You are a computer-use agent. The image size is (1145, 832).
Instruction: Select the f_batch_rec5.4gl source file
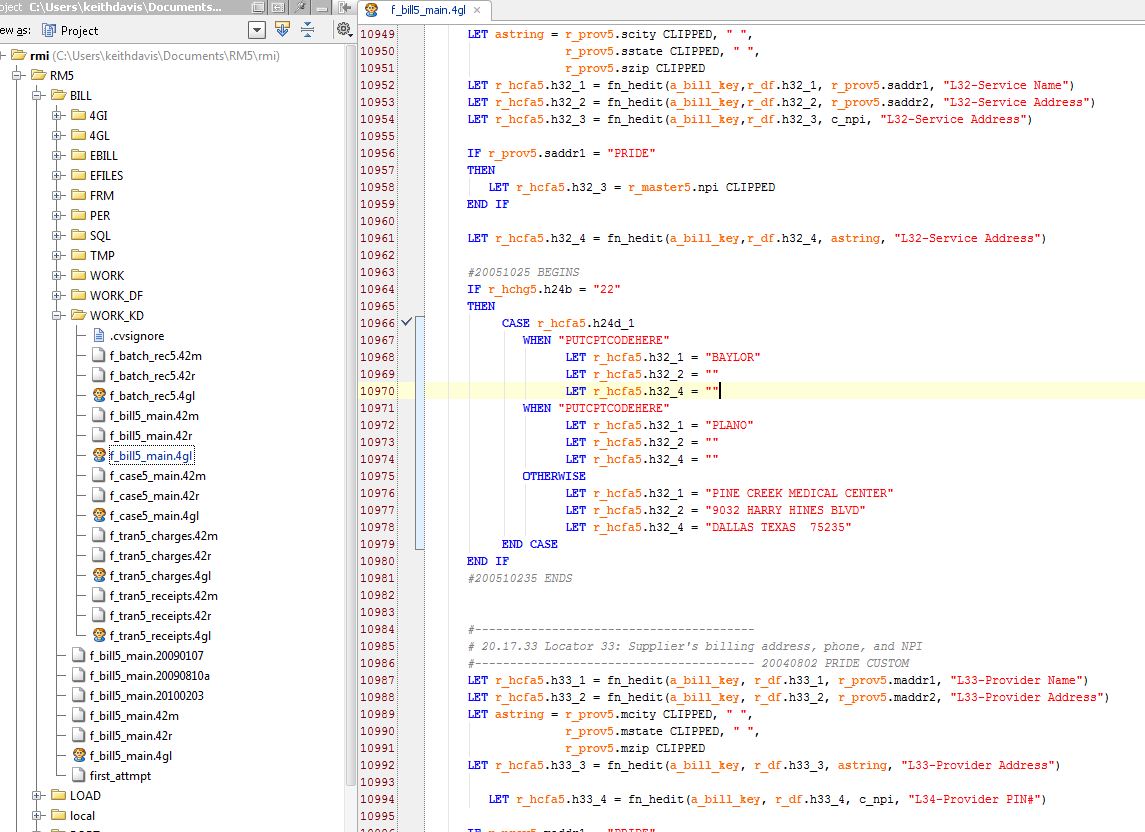[x=152, y=395]
